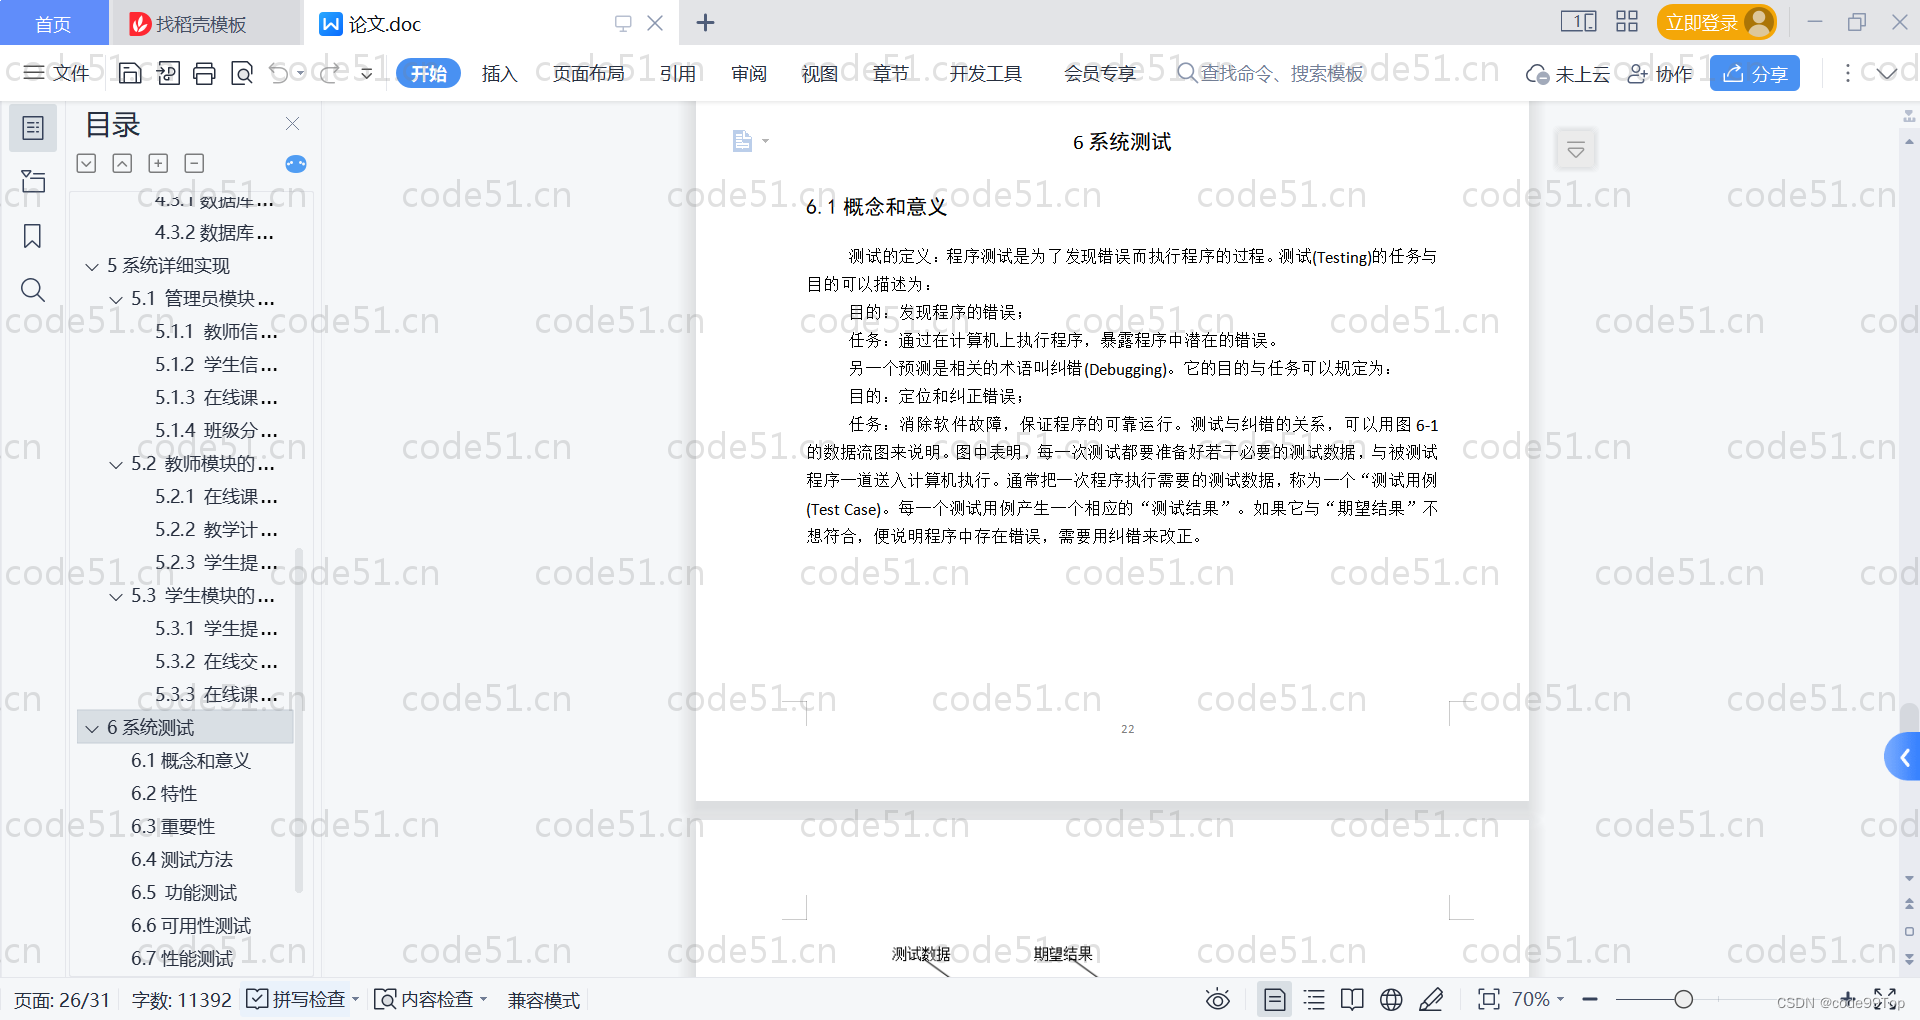Viewport: 1920px width, 1020px height.
Task: Switch to web layout view in the status bar
Action: (x=1391, y=999)
